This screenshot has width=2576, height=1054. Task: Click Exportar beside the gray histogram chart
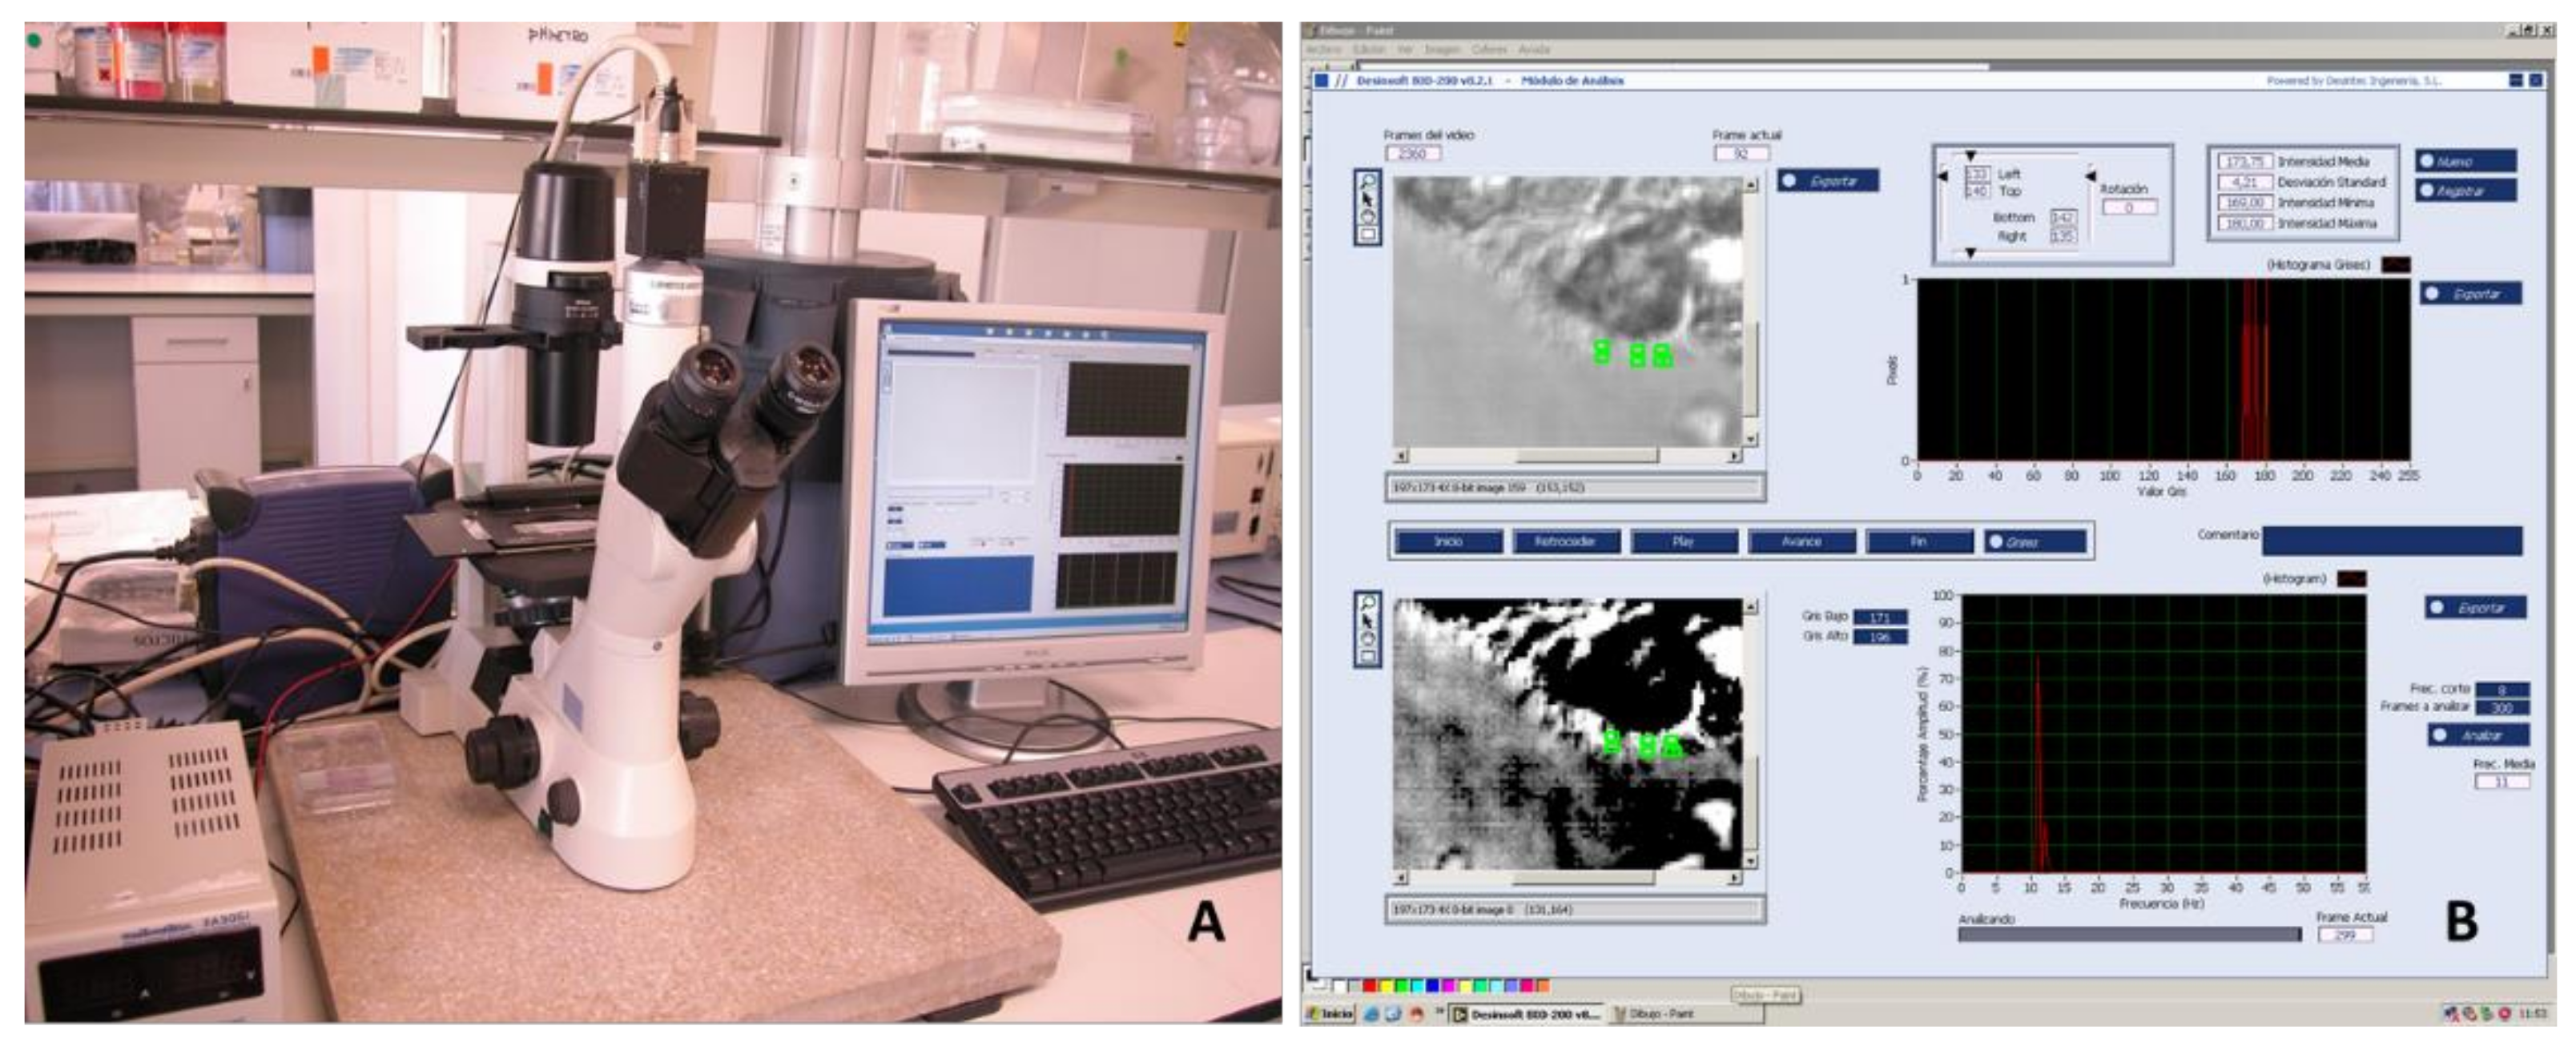click(2471, 294)
